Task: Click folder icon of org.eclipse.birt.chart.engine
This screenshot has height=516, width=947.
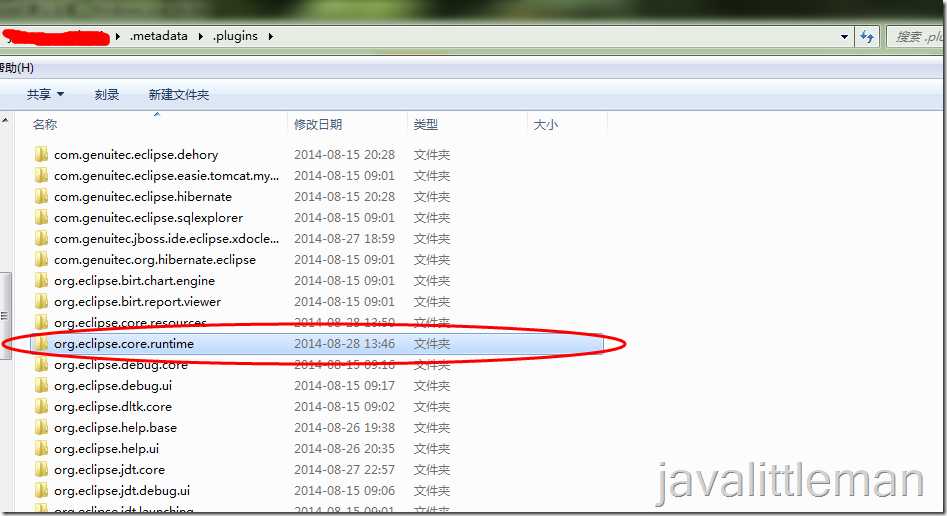Action: 41,280
